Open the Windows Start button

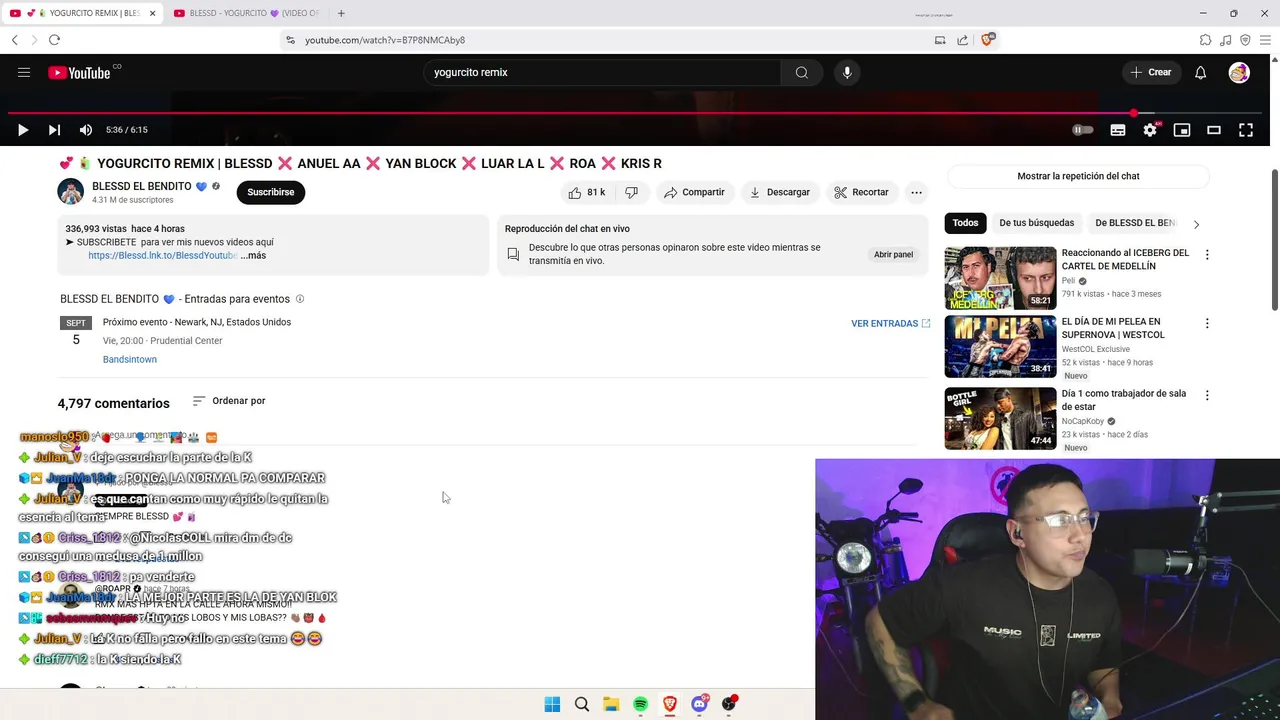552,704
